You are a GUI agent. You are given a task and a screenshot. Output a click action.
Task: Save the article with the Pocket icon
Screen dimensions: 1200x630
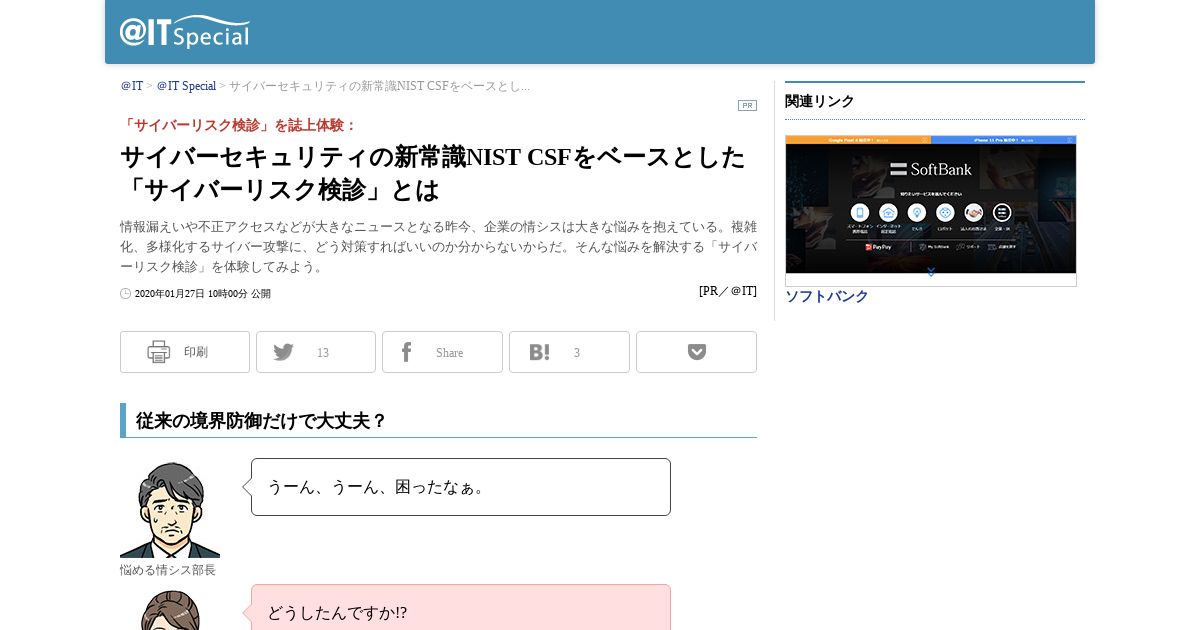(x=697, y=352)
